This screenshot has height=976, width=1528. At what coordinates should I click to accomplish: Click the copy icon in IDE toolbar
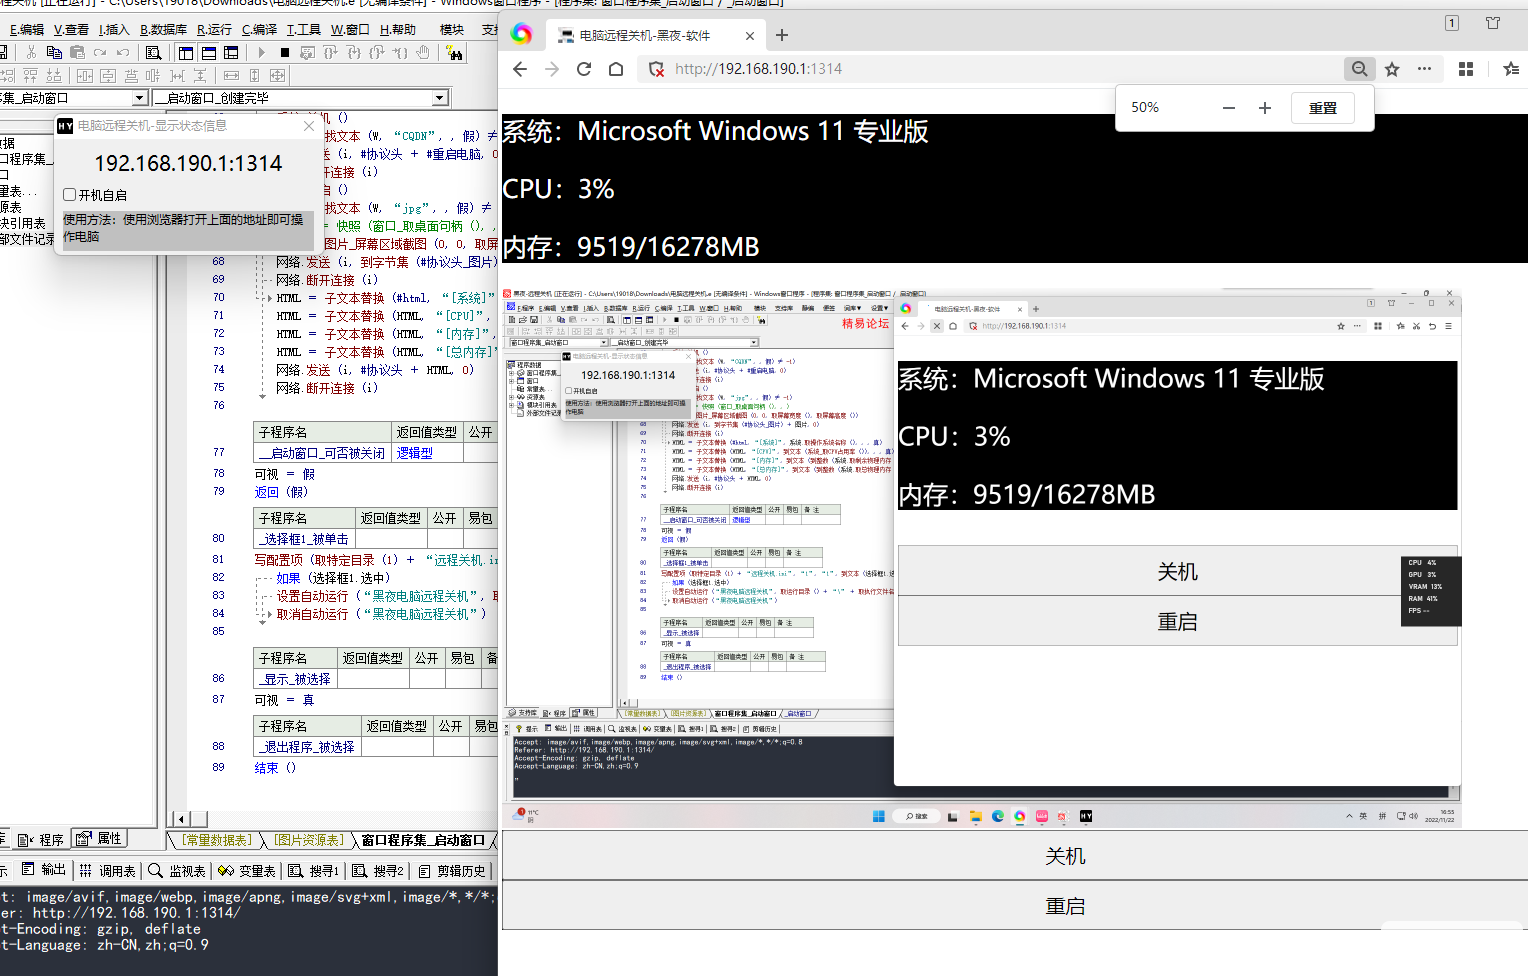point(54,52)
